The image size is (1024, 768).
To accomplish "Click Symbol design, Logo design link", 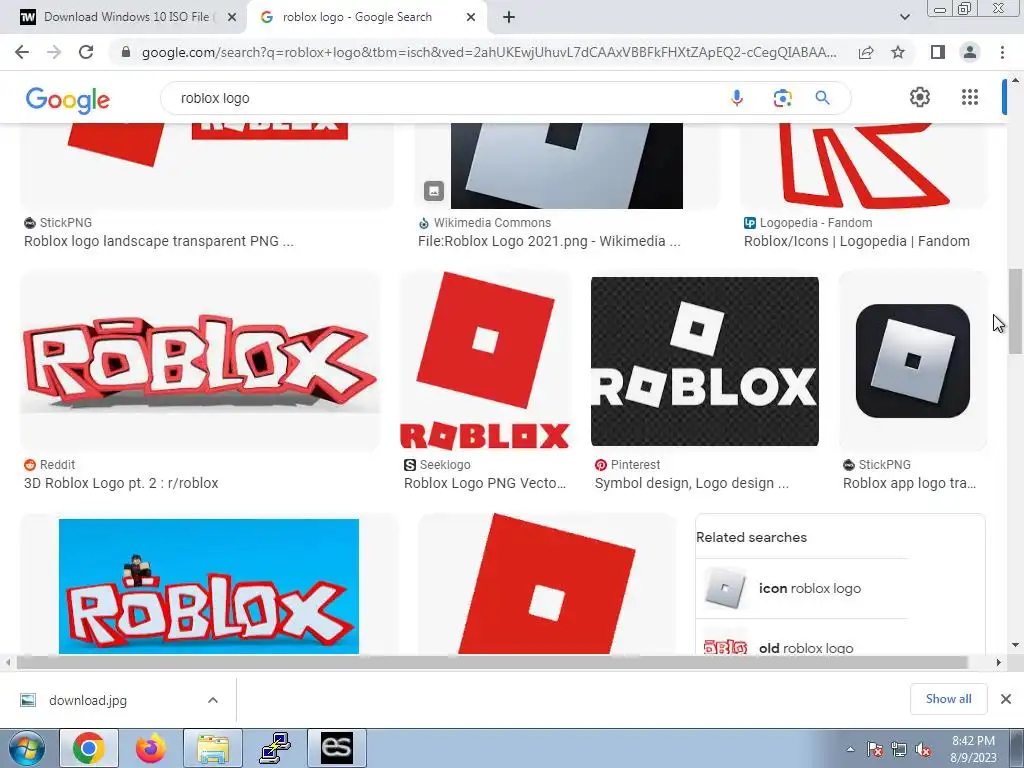I will [692, 483].
